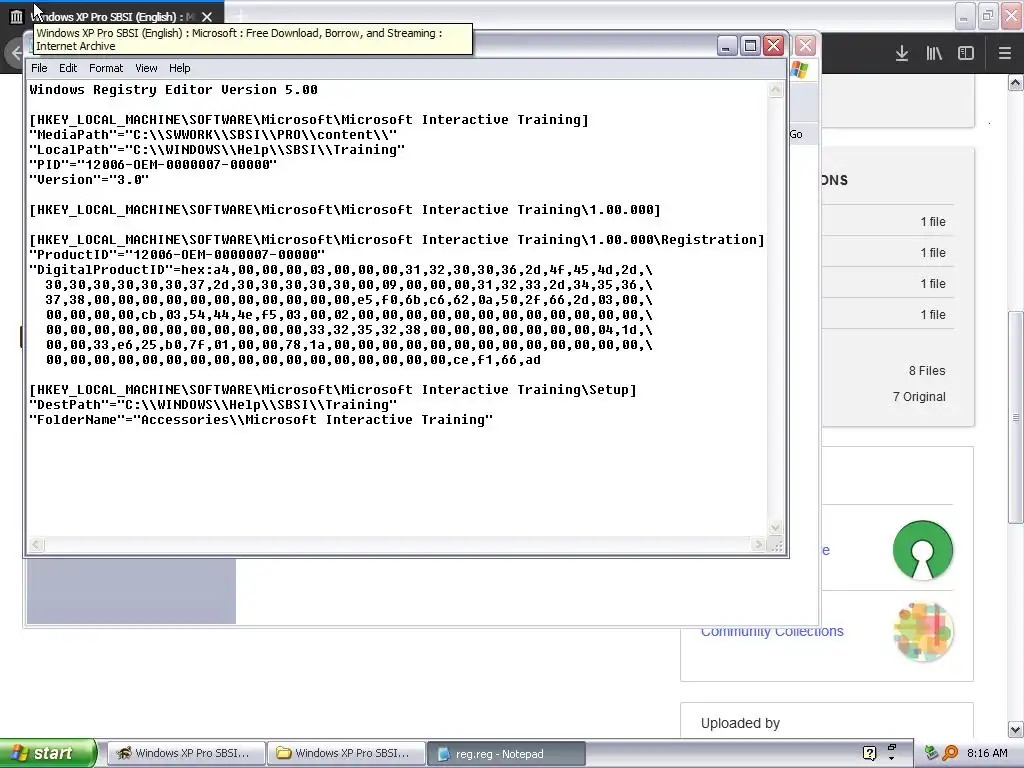Click the "LocalPath" registry line
1024x768 pixels.
[x=217, y=150]
